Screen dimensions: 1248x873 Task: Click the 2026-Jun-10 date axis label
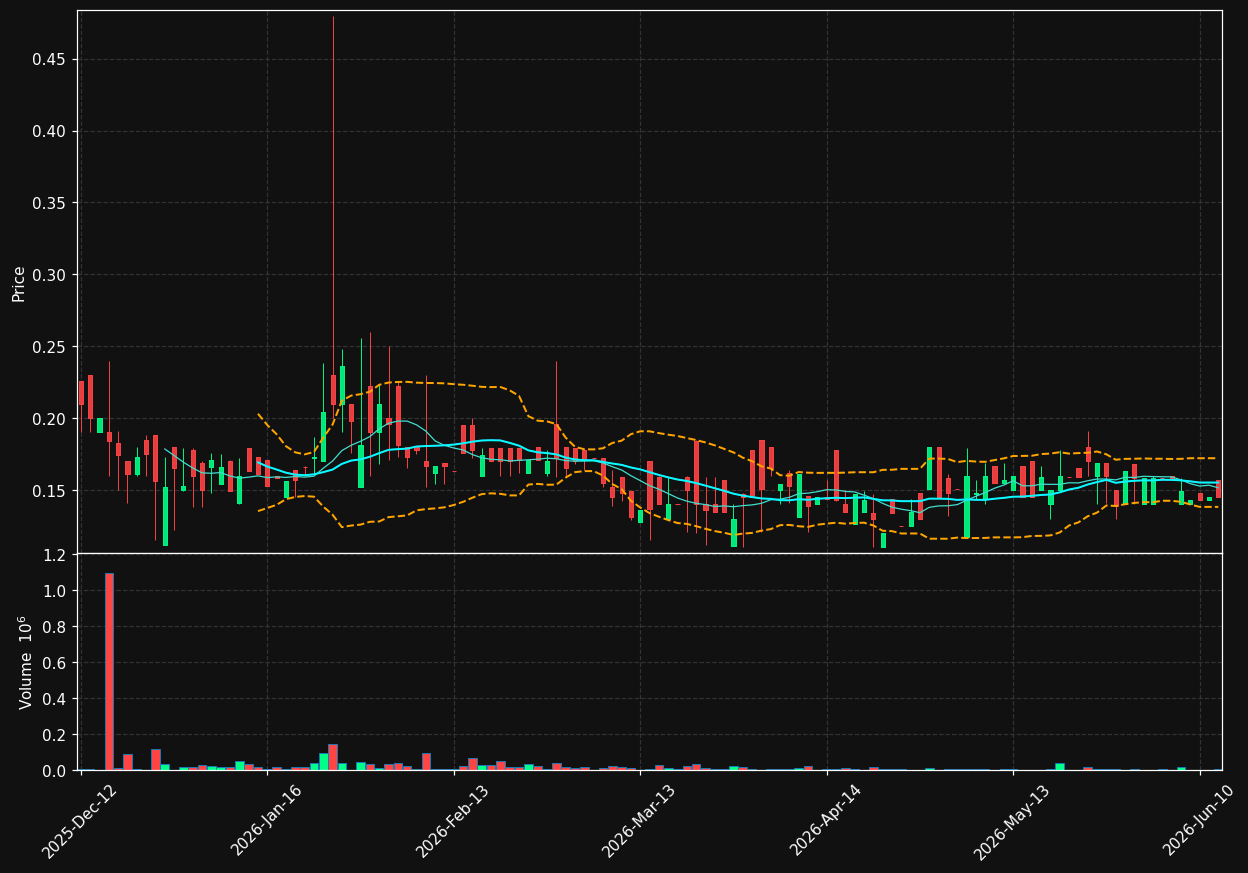point(1199,821)
